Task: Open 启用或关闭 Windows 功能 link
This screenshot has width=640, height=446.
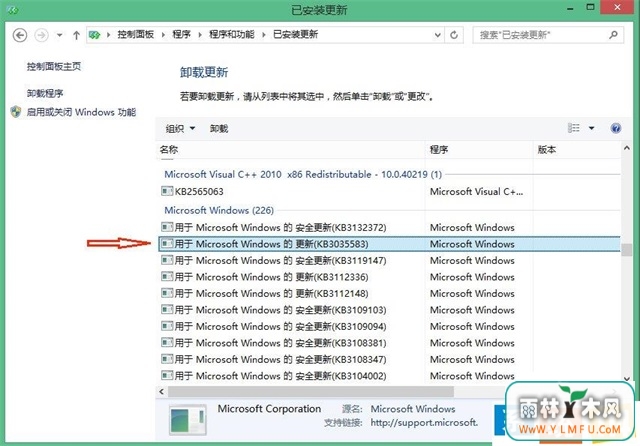Action: (81, 112)
